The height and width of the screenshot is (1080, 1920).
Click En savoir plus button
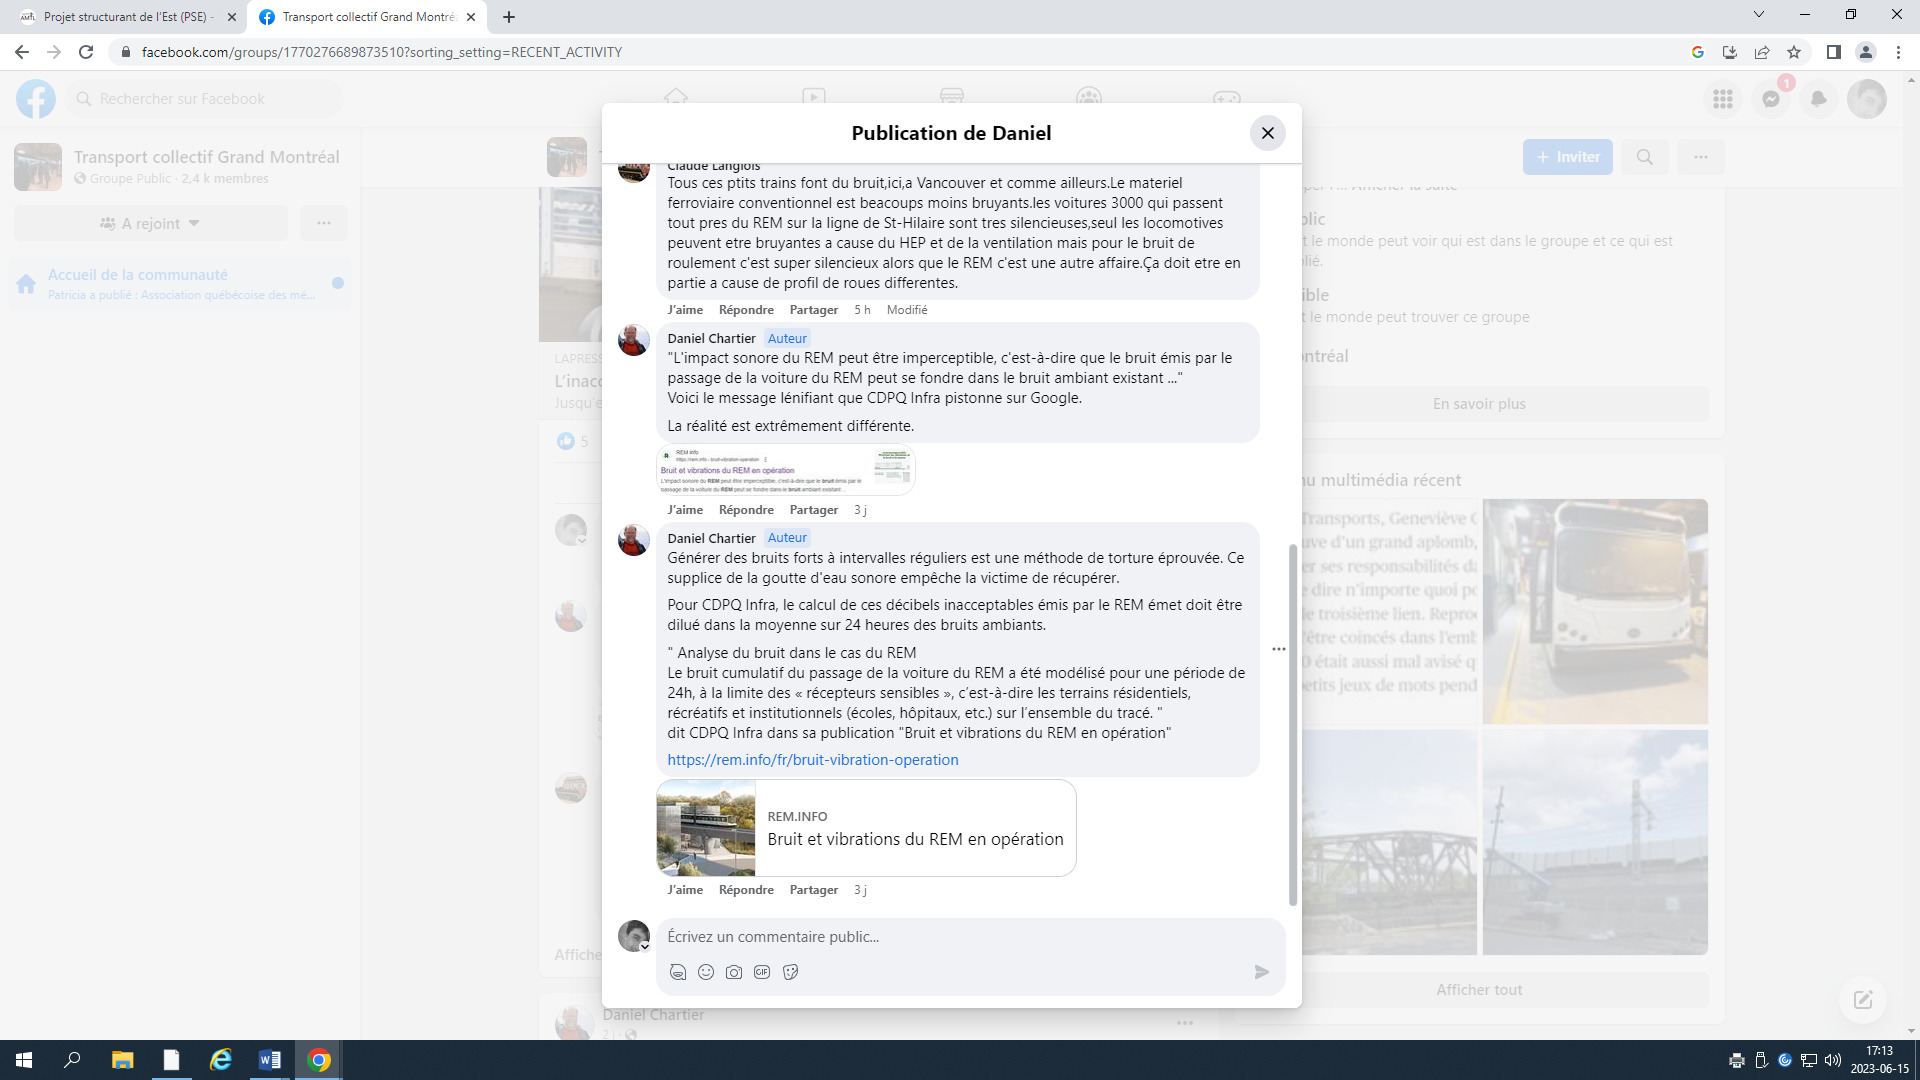click(1479, 404)
